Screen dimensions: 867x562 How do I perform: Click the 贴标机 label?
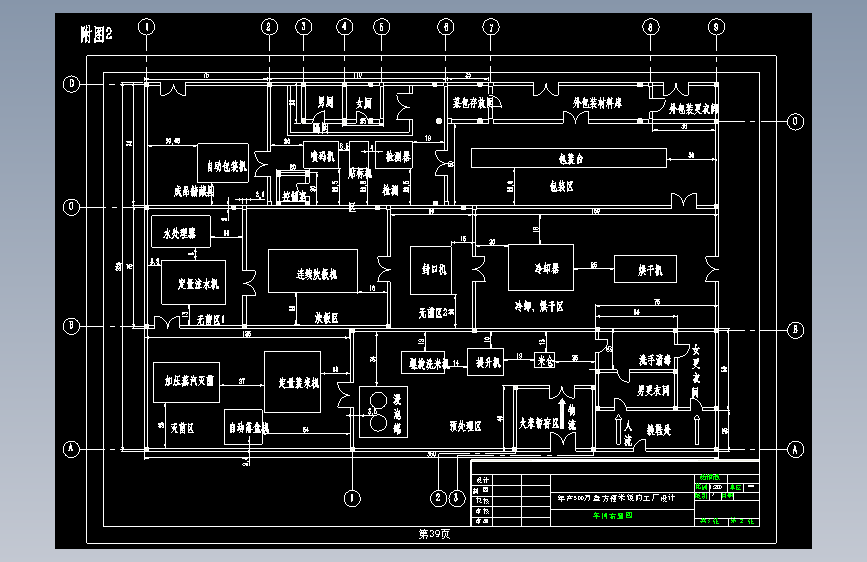point(360,174)
